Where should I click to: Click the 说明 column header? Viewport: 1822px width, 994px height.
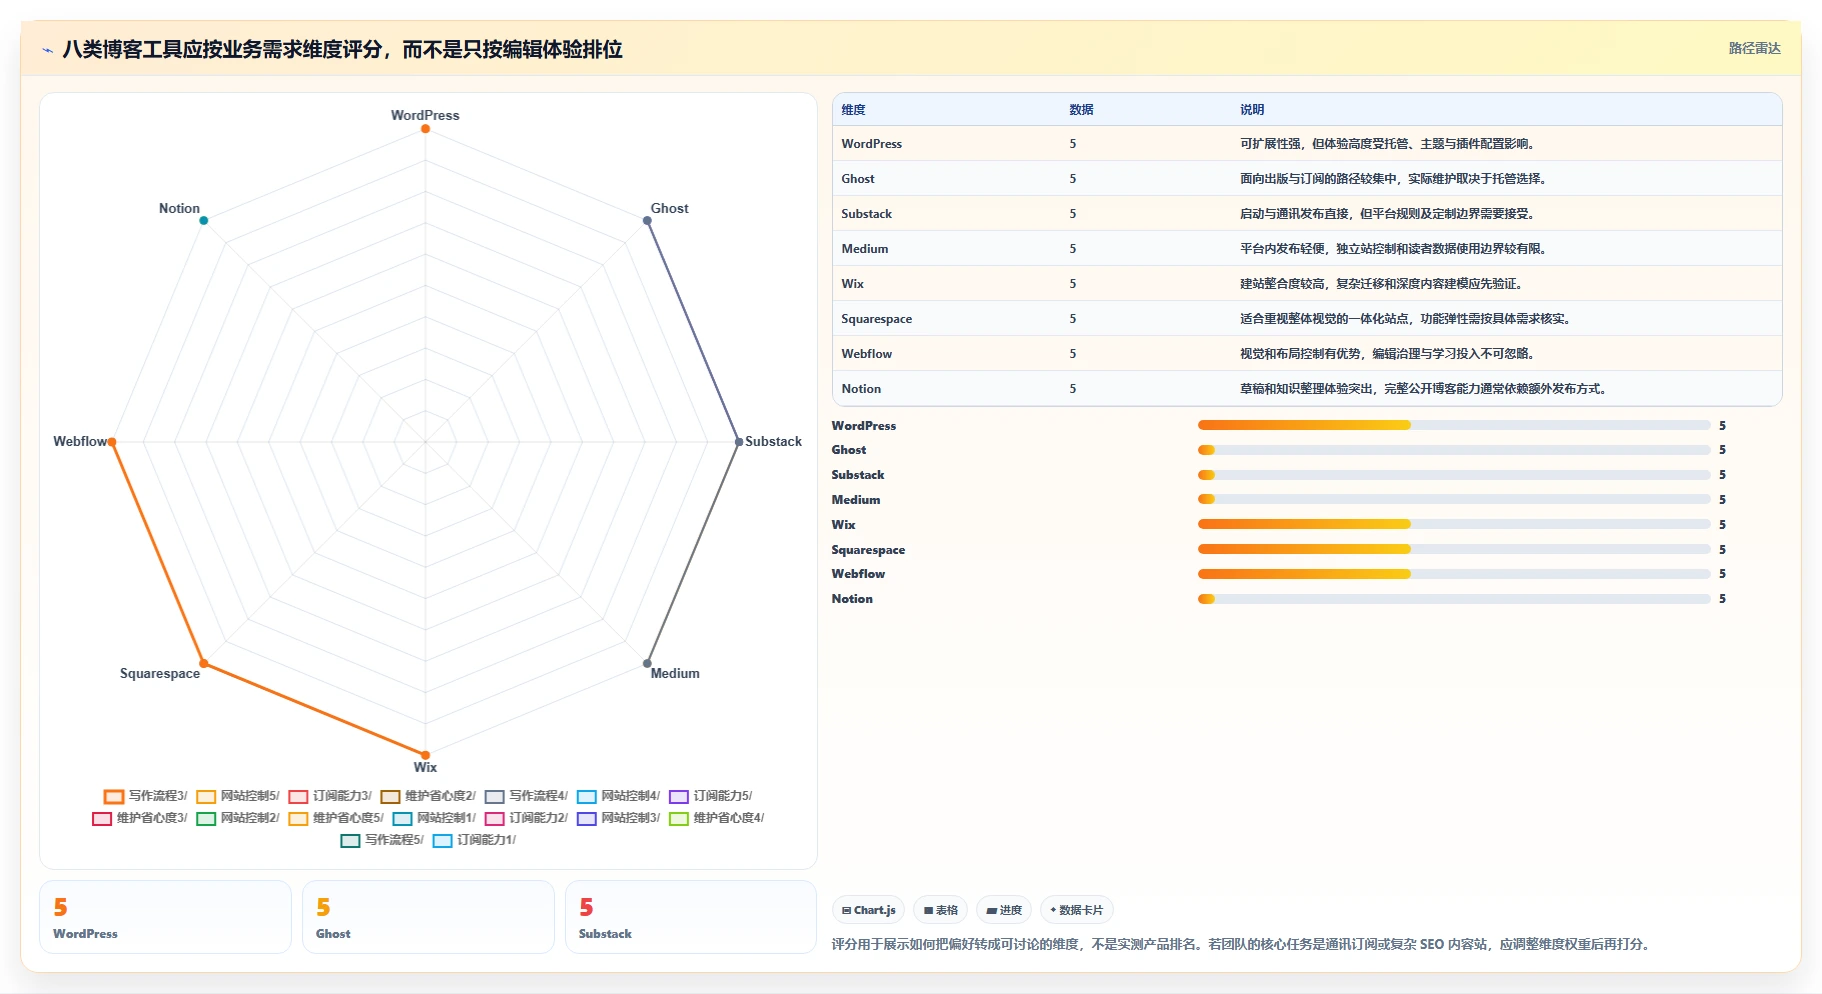click(x=1252, y=110)
